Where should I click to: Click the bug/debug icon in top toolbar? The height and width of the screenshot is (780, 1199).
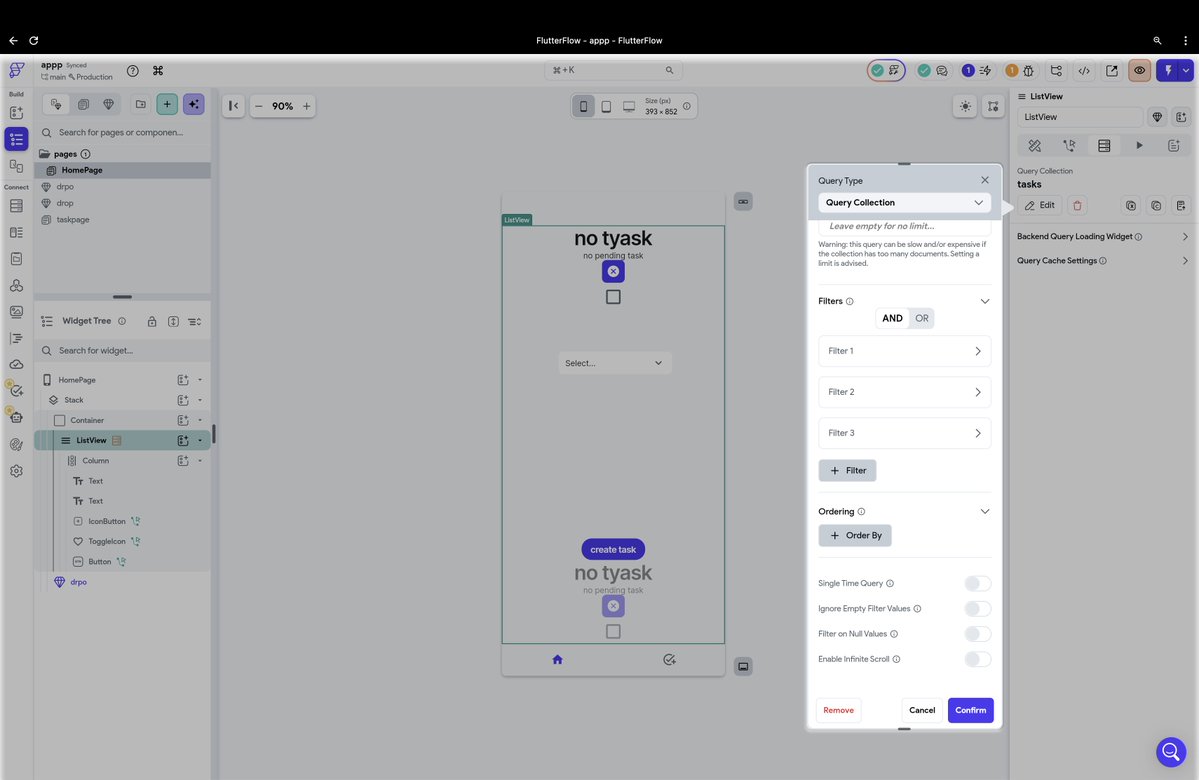(x=1029, y=70)
